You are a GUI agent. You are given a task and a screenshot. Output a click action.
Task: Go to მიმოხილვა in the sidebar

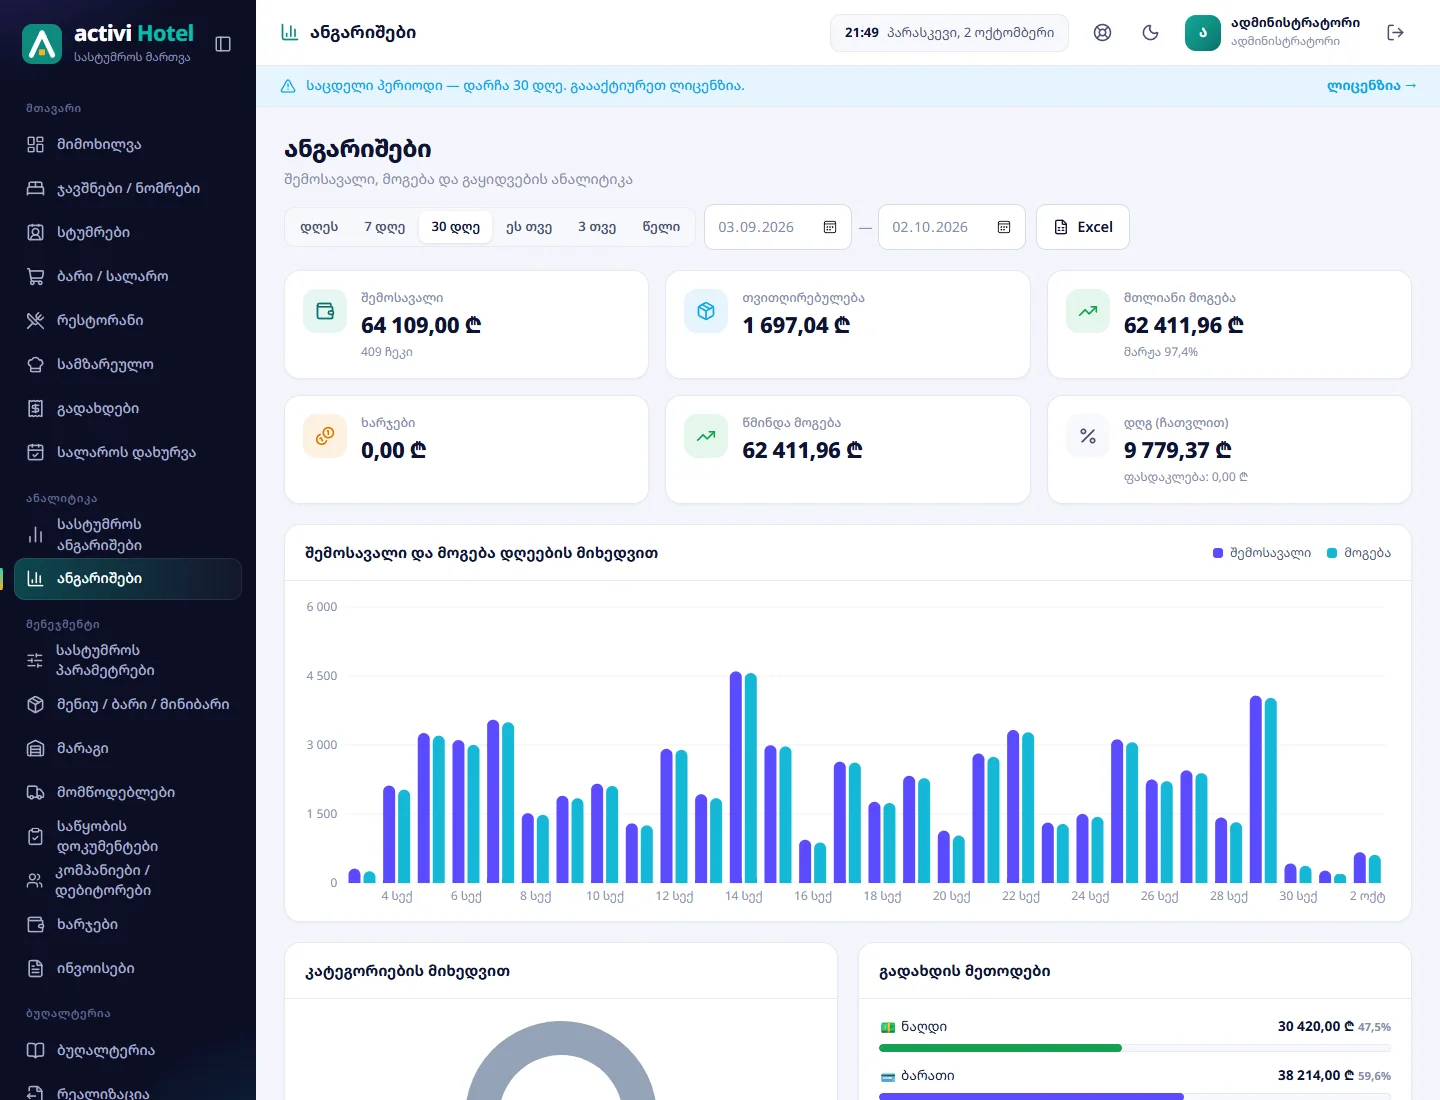pyautogui.click(x=128, y=144)
